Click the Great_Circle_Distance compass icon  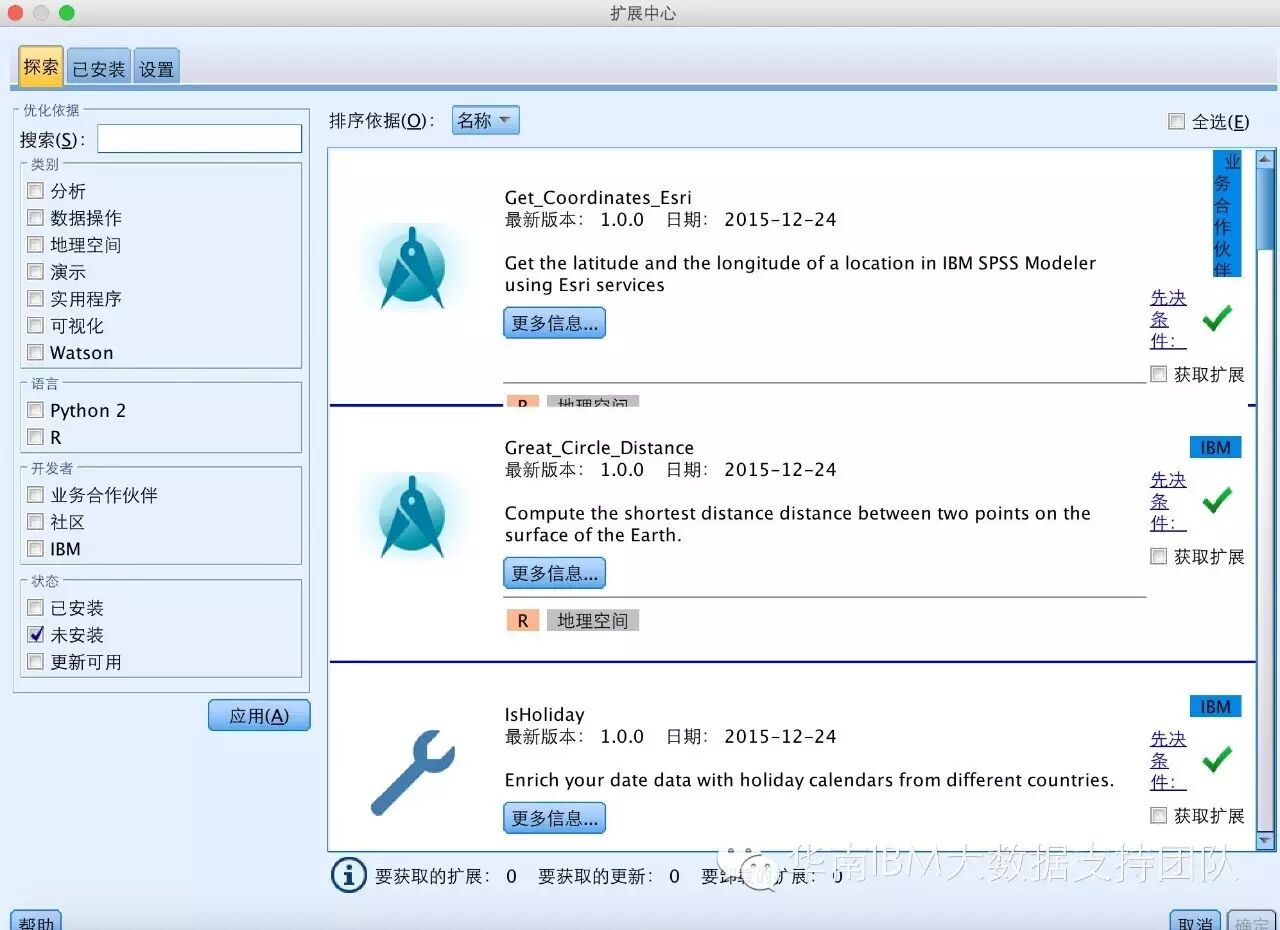412,516
